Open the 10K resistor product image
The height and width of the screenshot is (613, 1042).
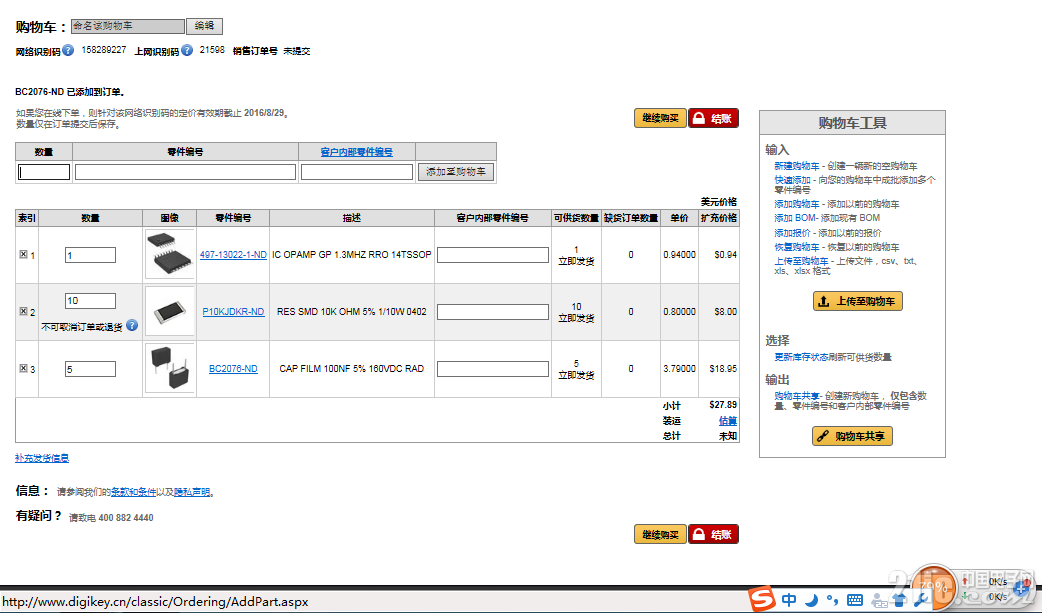169,311
